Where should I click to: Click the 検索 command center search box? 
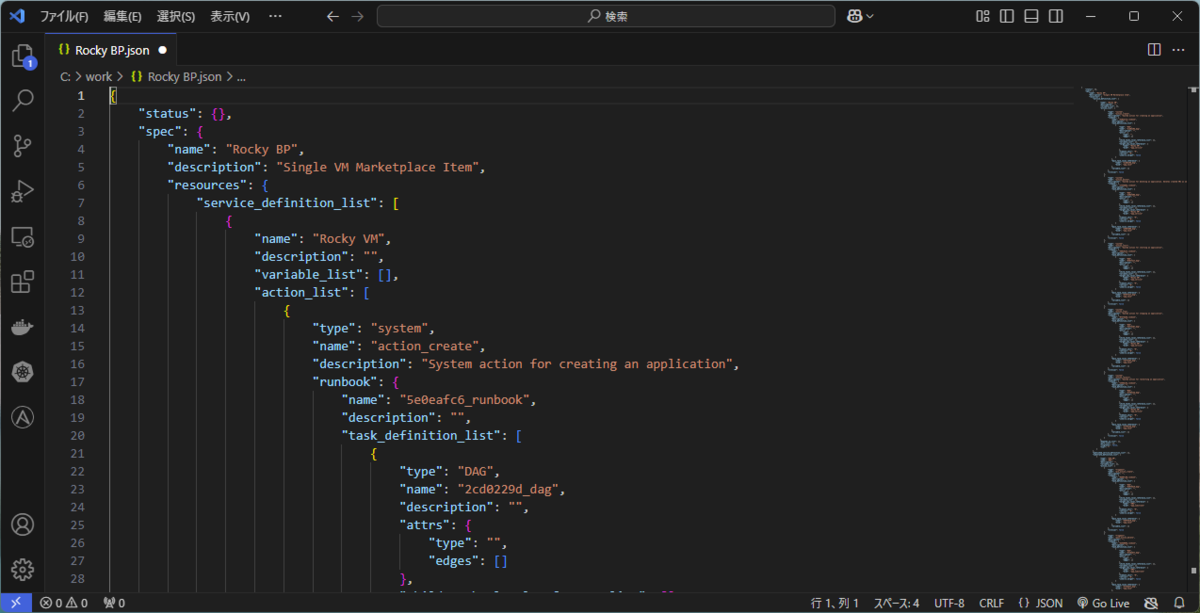pyautogui.click(x=606, y=16)
